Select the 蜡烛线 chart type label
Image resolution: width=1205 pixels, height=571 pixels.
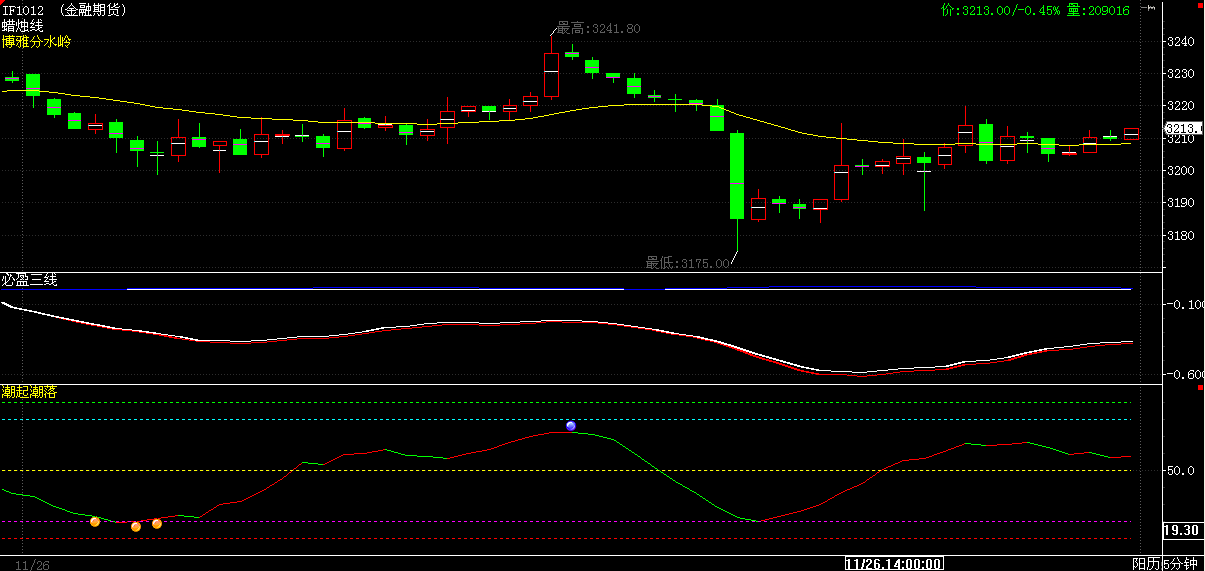[23, 26]
